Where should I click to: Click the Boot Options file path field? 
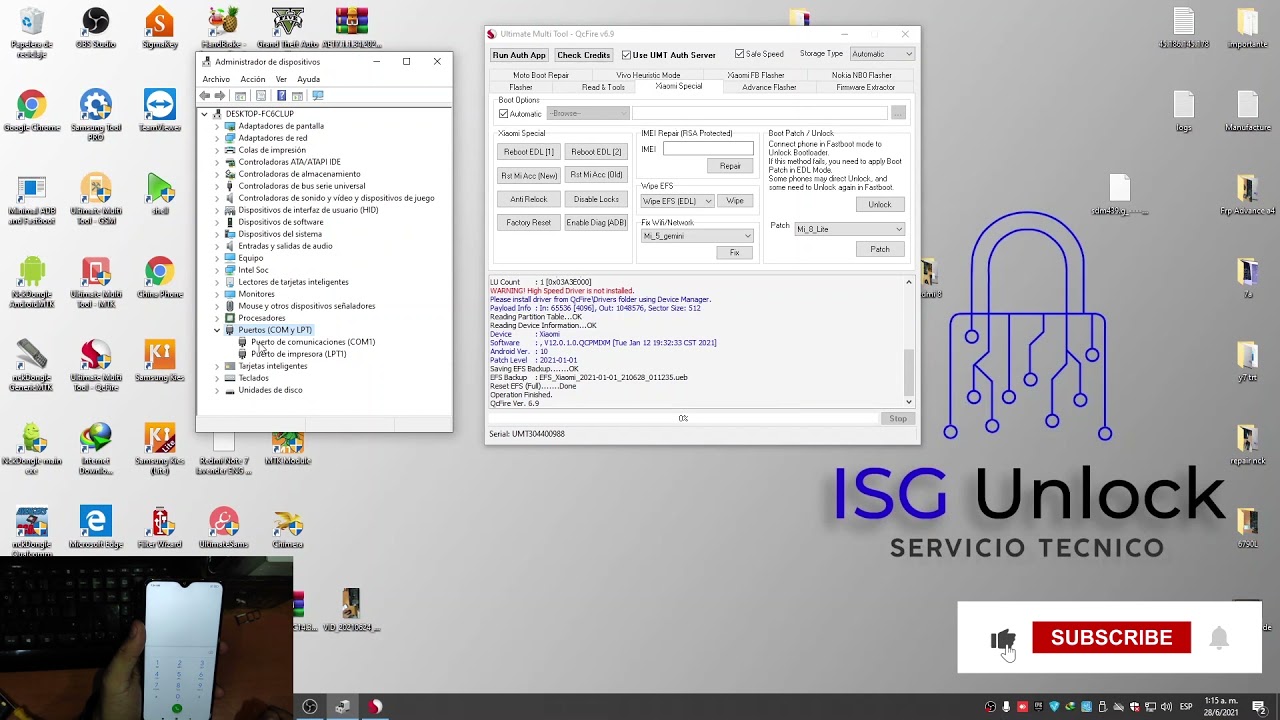(x=760, y=113)
